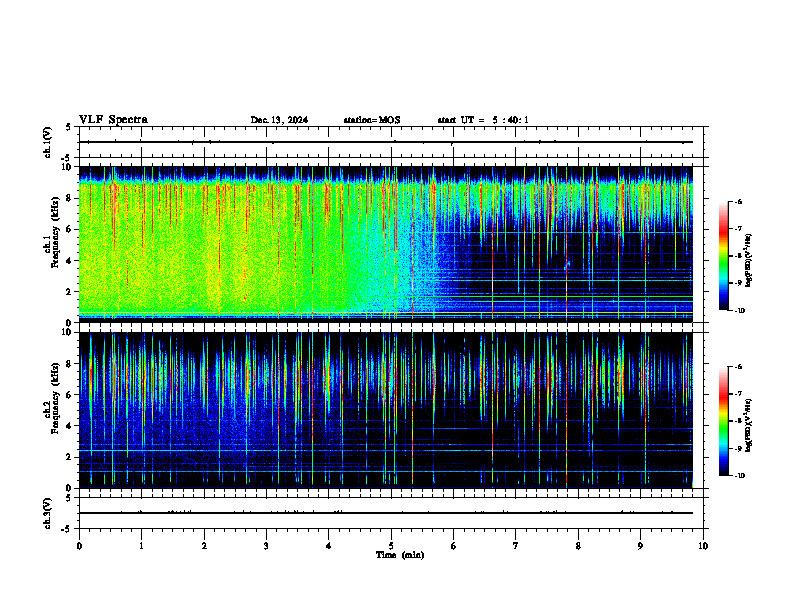Click the "-10" label on the ch.2 color bar

[740, 476]
